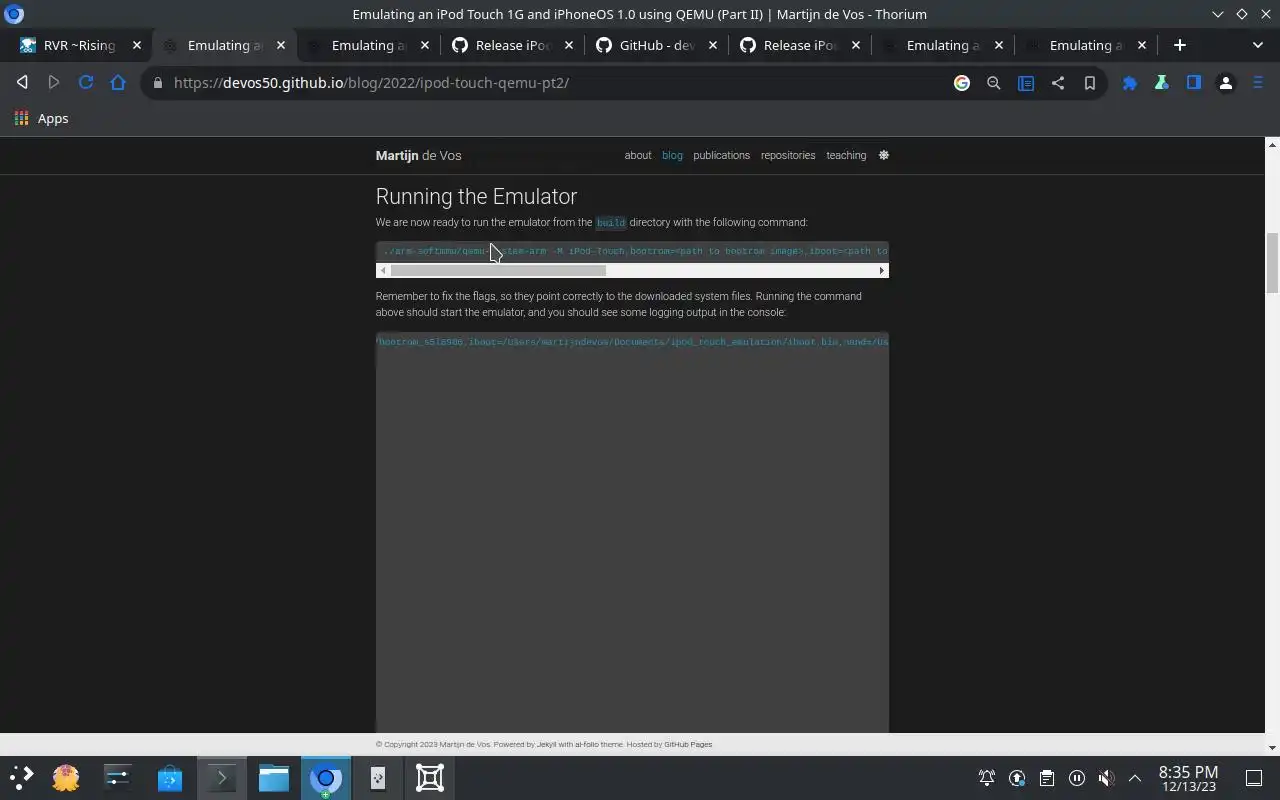Open the notifications bell in system tray
The image size is (1280, 800).
(x=987, y=778)
